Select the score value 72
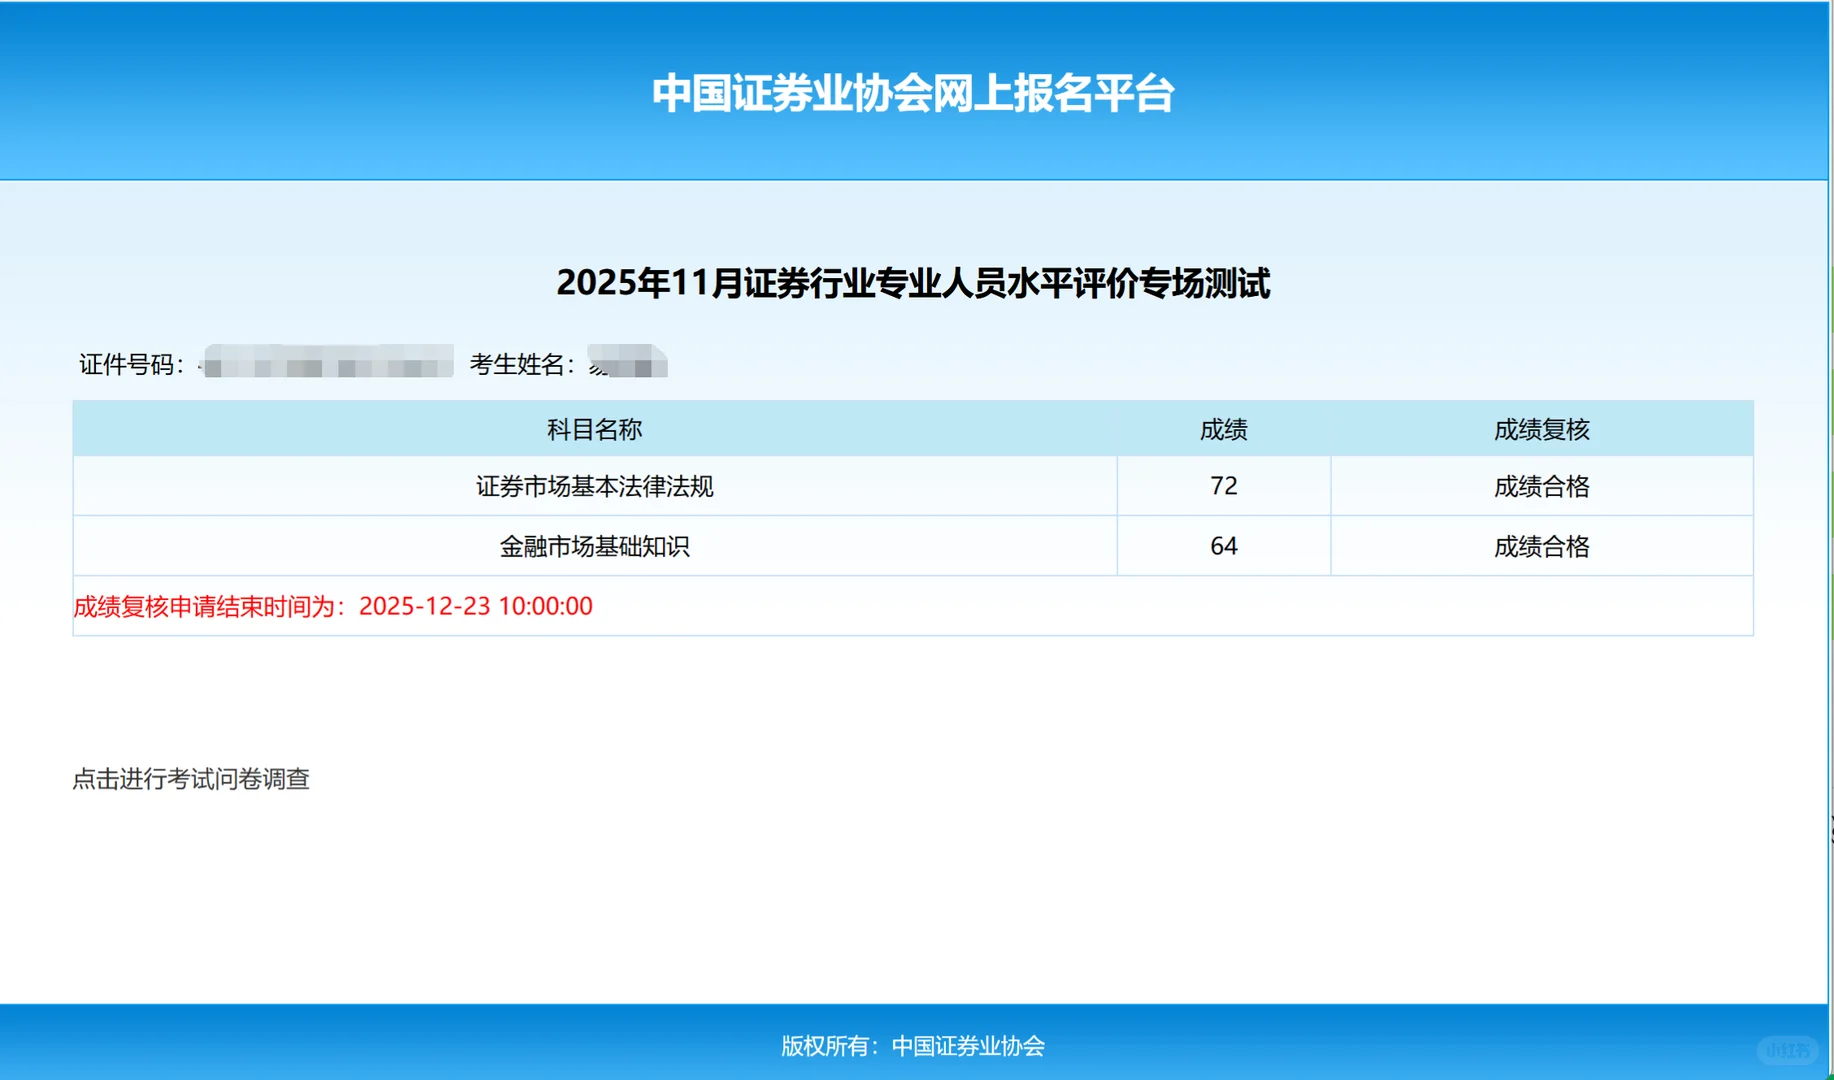1834x1080 pixels. point(1222,486)
